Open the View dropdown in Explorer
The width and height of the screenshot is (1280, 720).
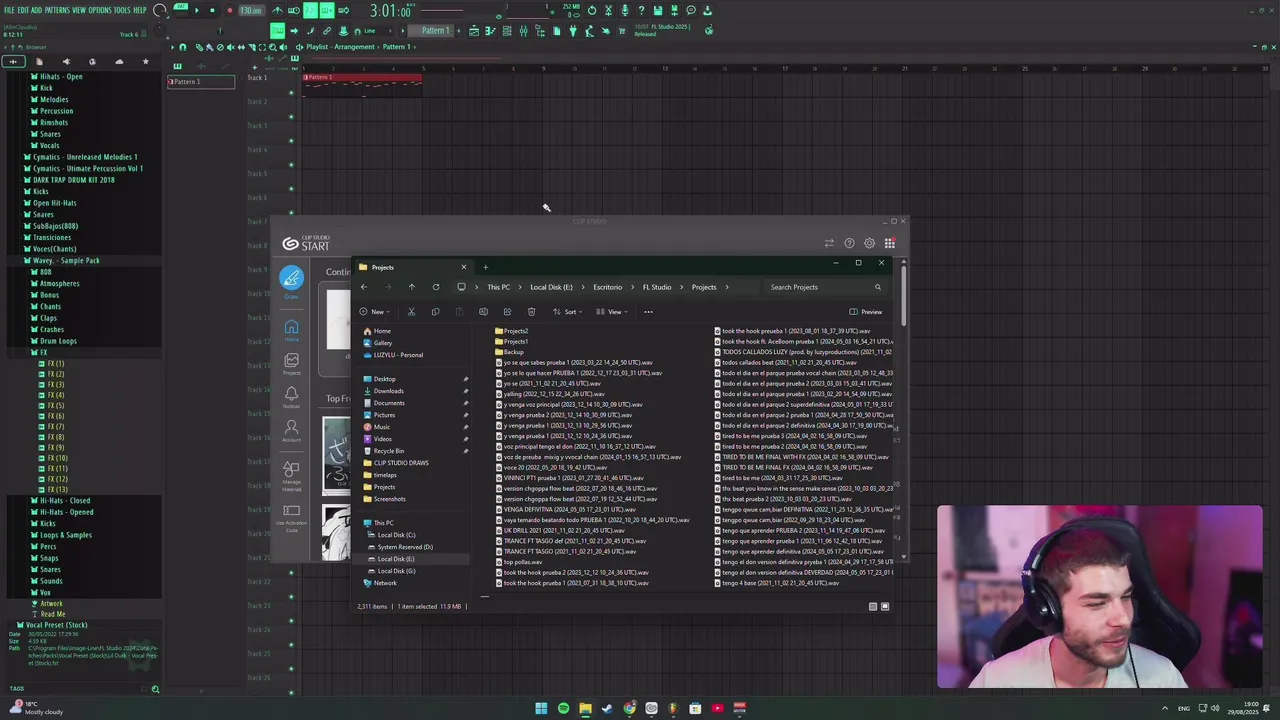click(612, 312)
